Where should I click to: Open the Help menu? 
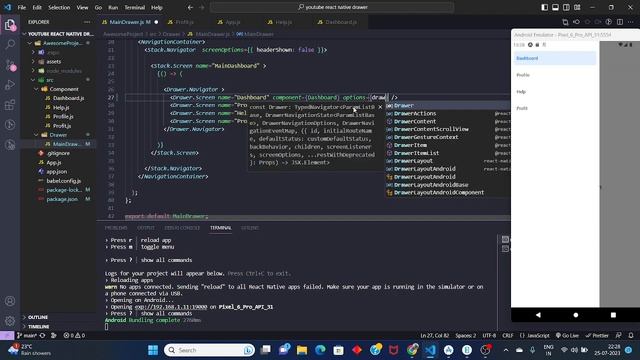point(157,7)
